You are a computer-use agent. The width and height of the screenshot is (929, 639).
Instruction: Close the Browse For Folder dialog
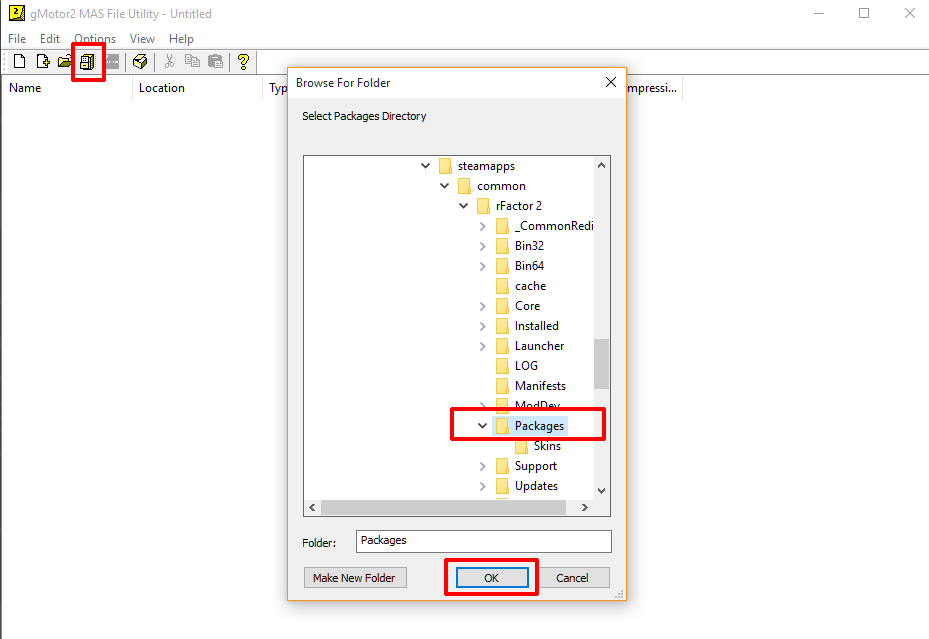(x=611, y=82)
